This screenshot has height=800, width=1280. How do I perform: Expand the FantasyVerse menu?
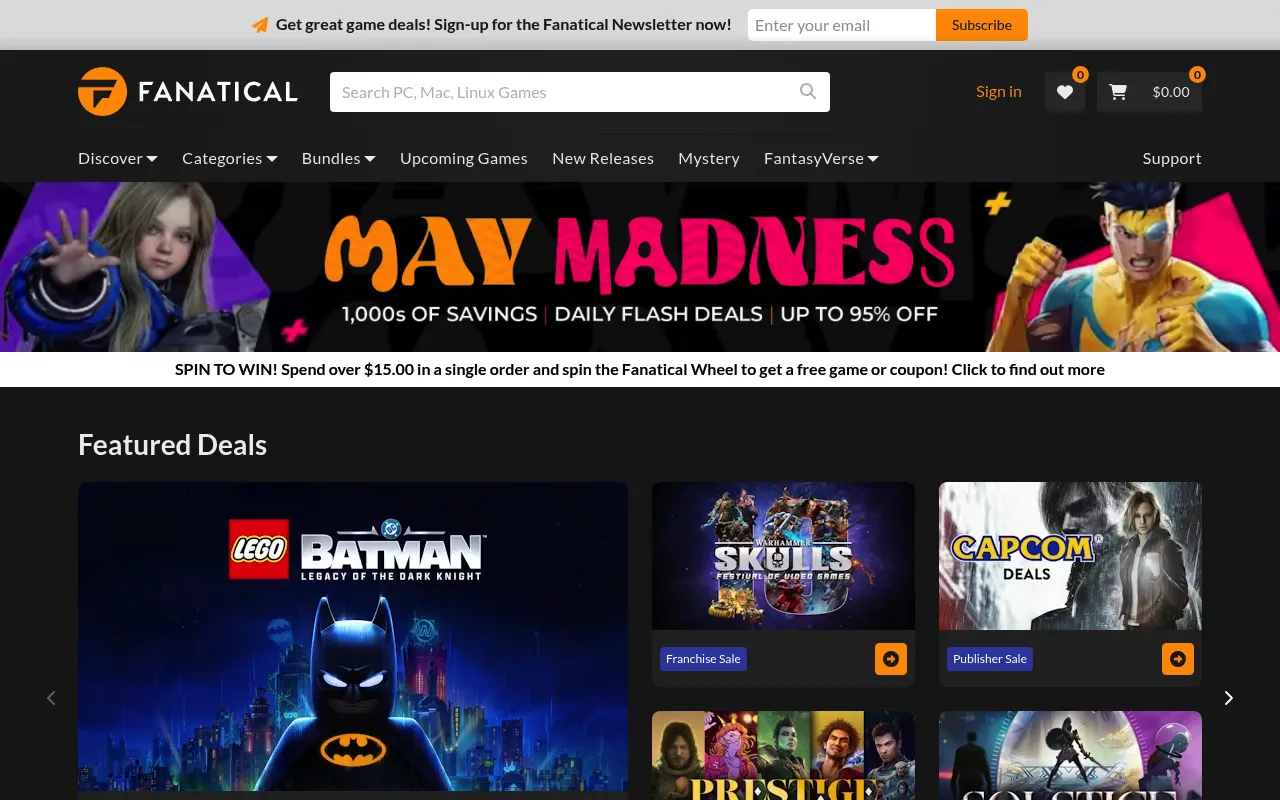pyautogui.click(x=821, y=158)
